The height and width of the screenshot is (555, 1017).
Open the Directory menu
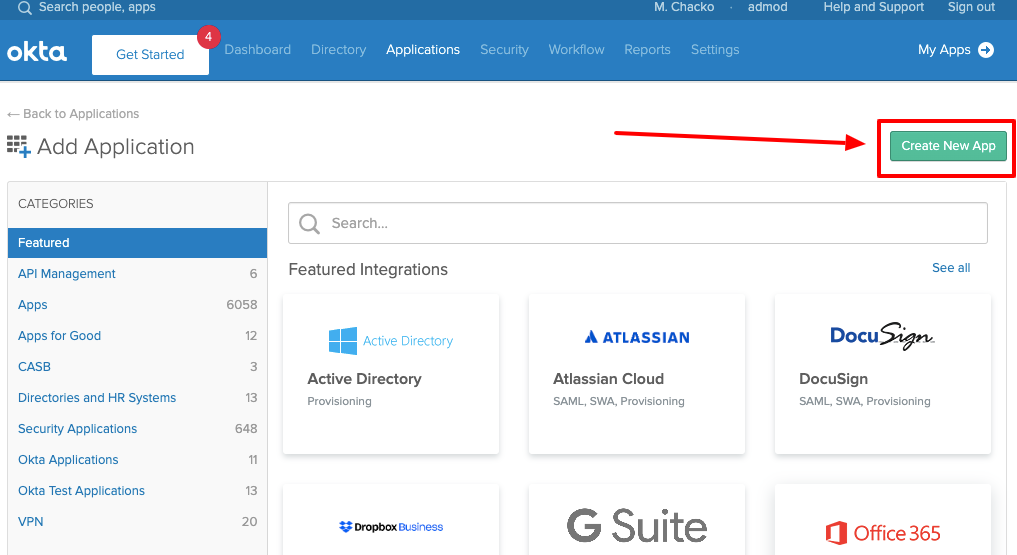coord(339,50)
